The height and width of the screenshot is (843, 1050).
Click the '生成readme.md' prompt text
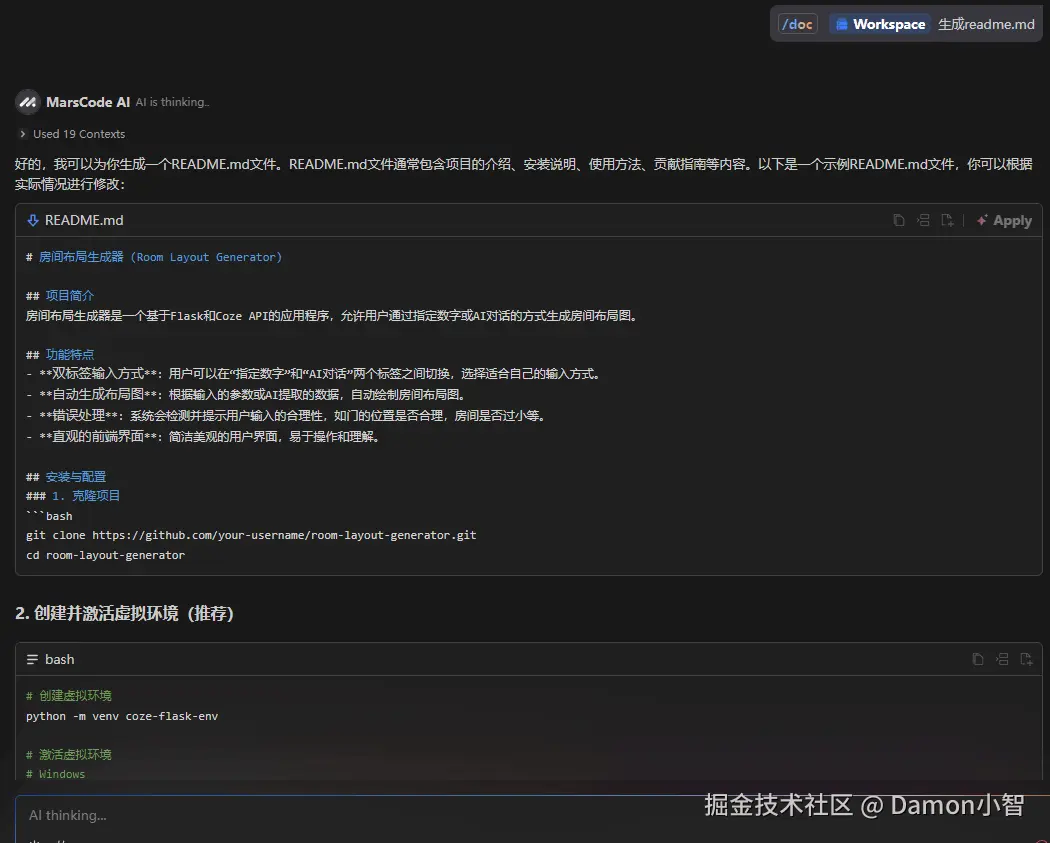pos(986,24)
